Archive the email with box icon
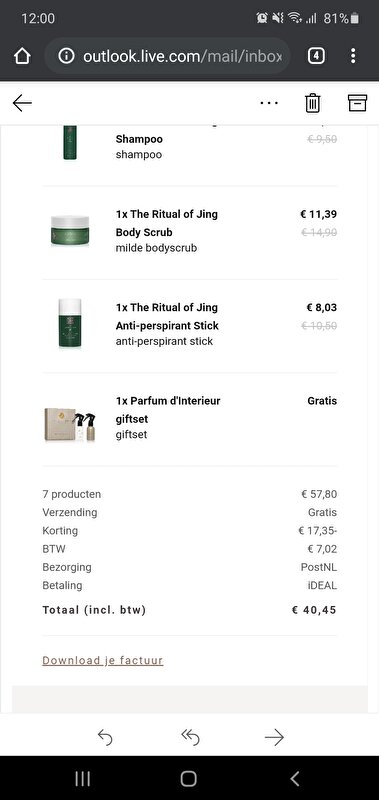Screen dimensions: 379x800 (357, 103)
